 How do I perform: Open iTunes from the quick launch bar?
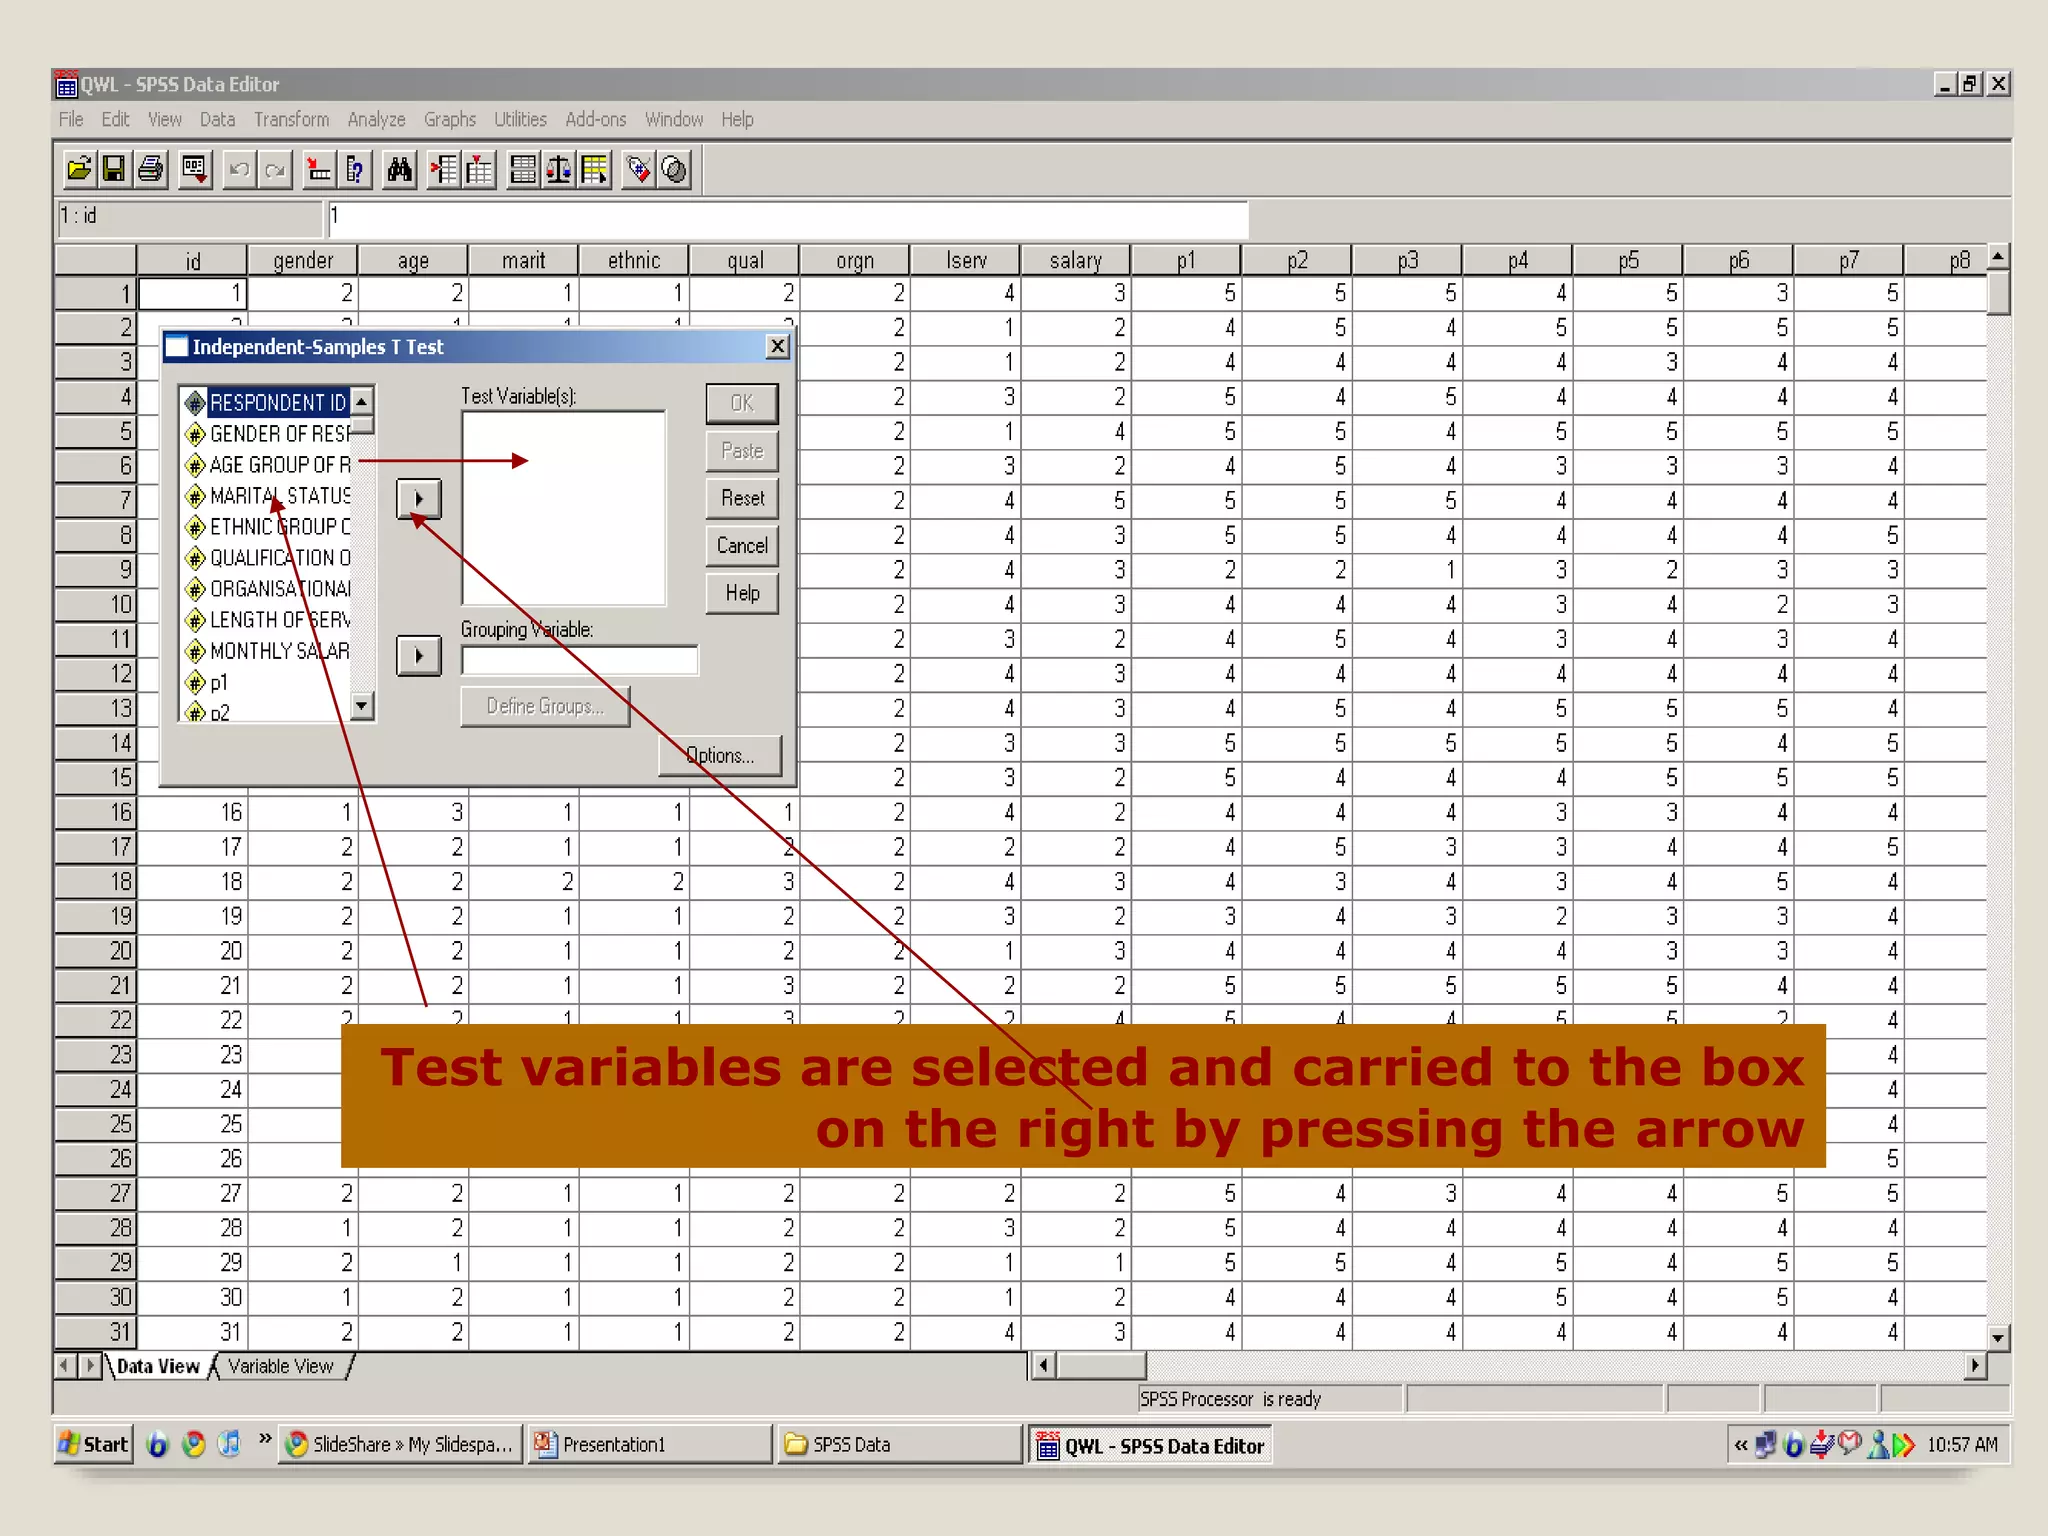230,1444
